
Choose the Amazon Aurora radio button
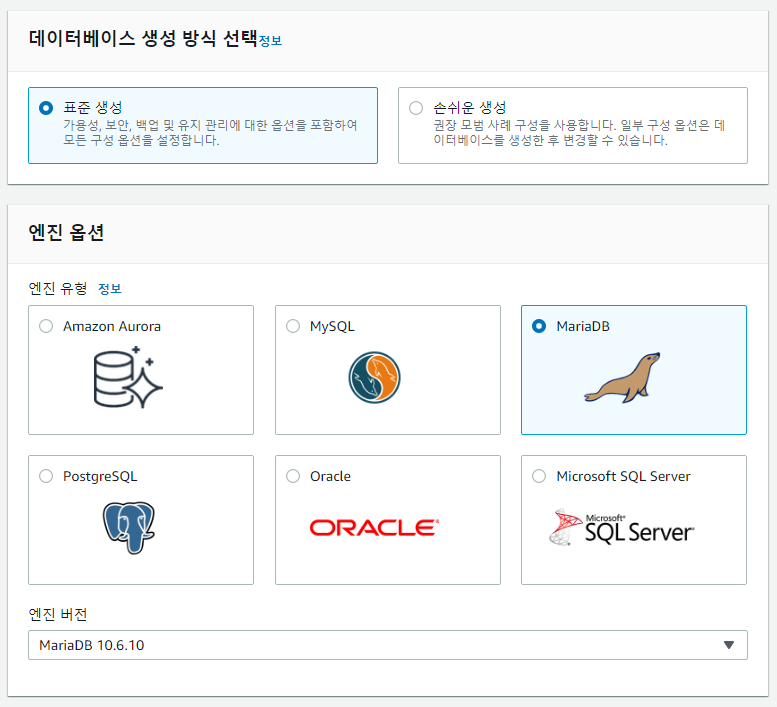(x=46, y=326)
